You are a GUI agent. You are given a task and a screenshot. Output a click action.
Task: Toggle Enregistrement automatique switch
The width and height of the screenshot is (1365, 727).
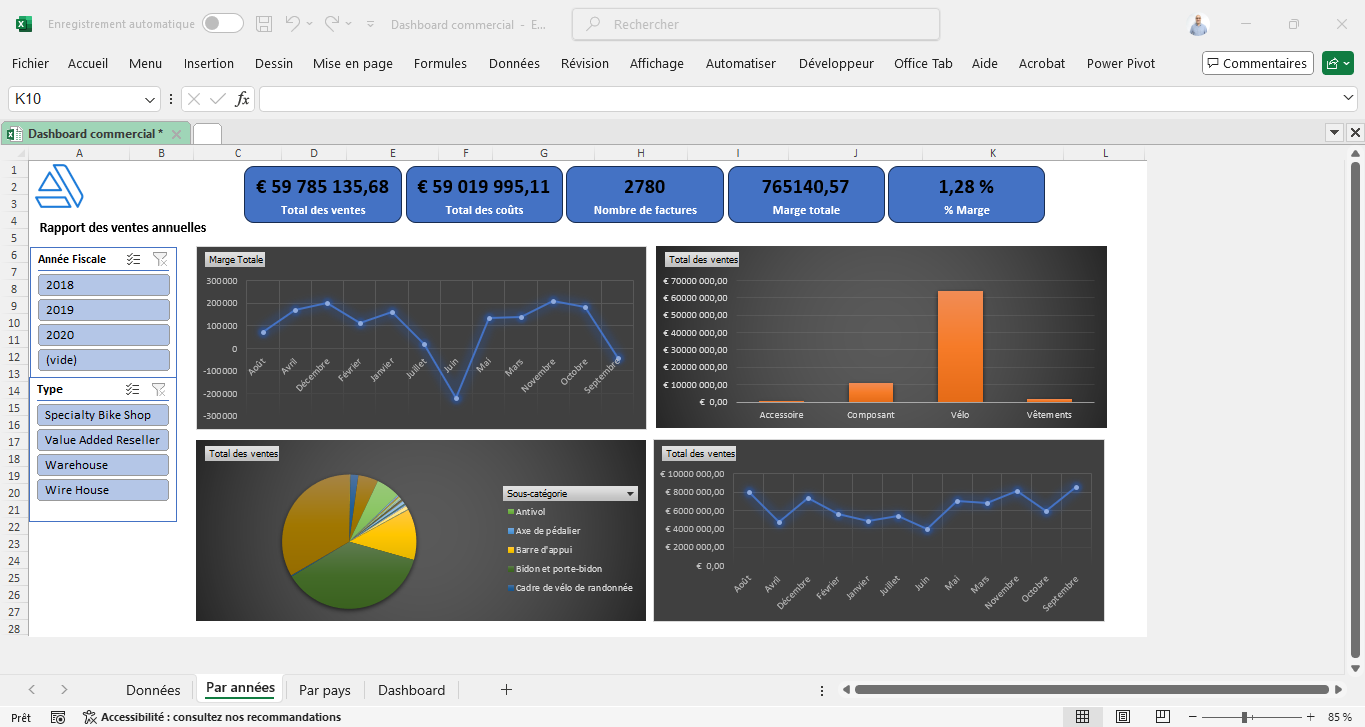[222, 24]
